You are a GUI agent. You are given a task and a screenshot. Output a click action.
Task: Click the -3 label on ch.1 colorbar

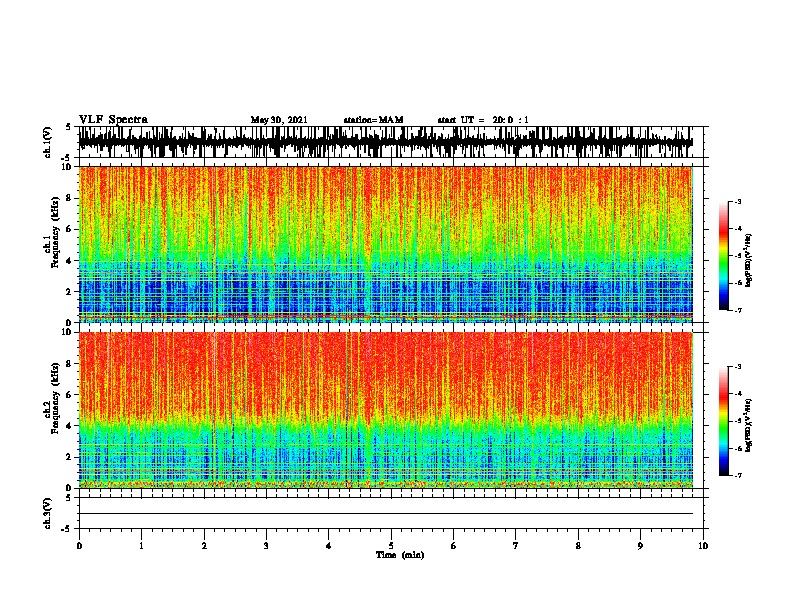[x=737, y=202]
